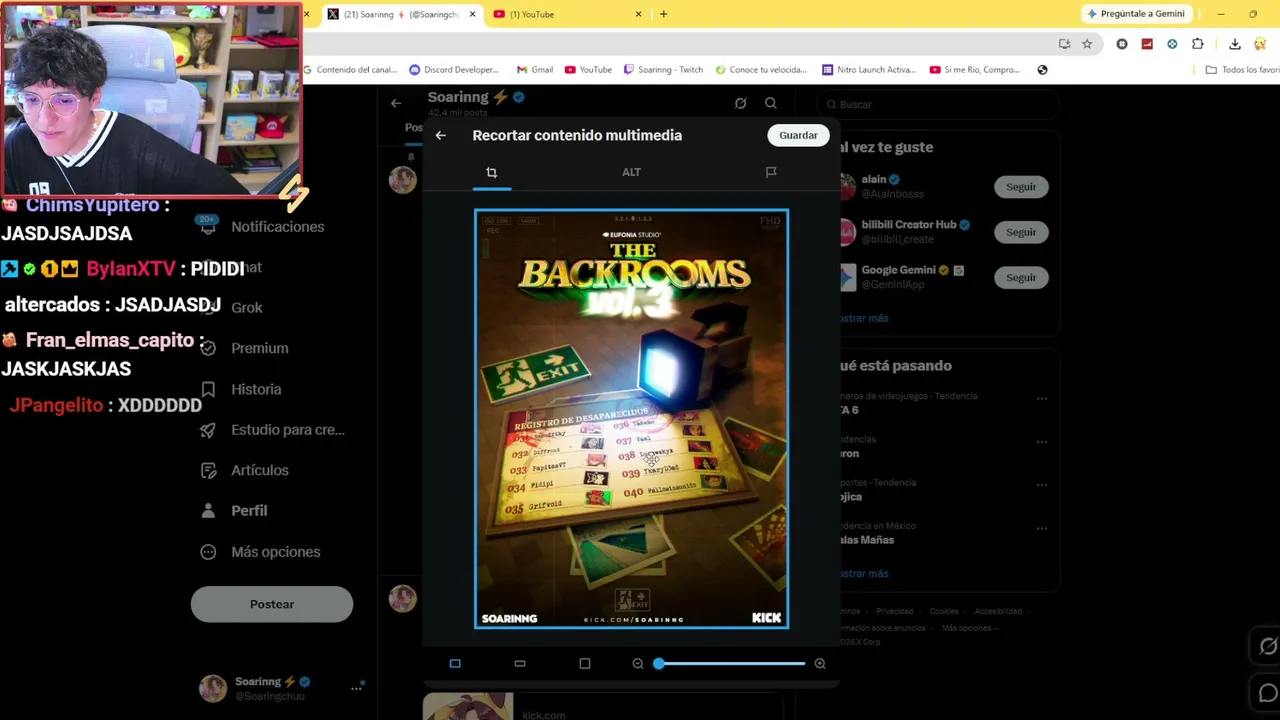The width and height of the screenshot is (1280, 720).
Task: Open options for the Mojica trend
Action: point(1042,484)
